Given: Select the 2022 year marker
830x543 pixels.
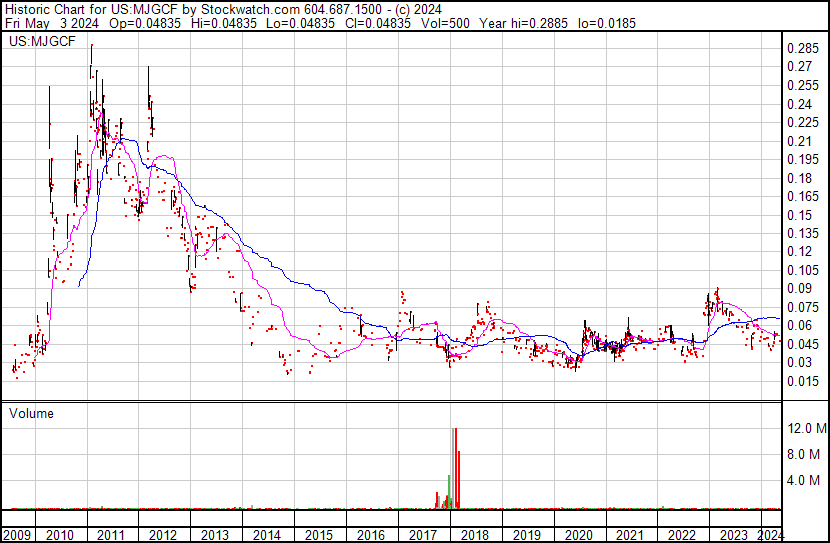Looking at the screenshot, I should [x=682, y=535].
